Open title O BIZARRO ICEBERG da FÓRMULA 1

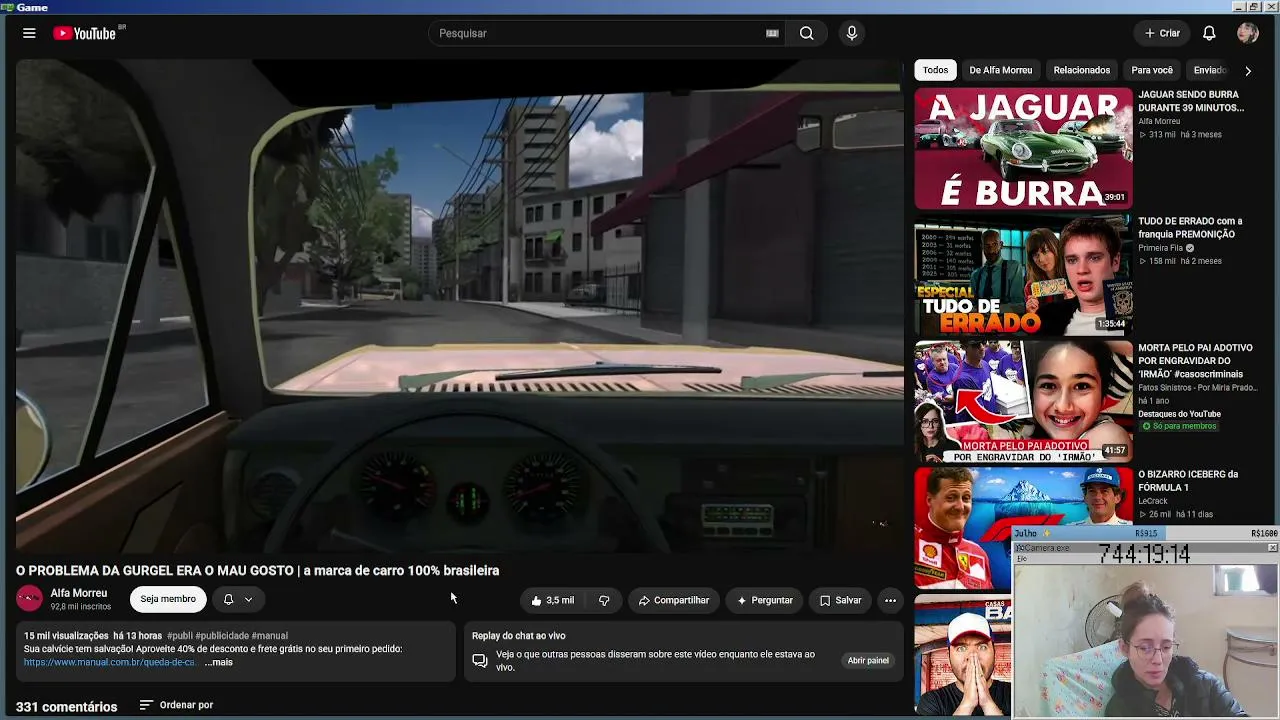tap(1188, 481)
